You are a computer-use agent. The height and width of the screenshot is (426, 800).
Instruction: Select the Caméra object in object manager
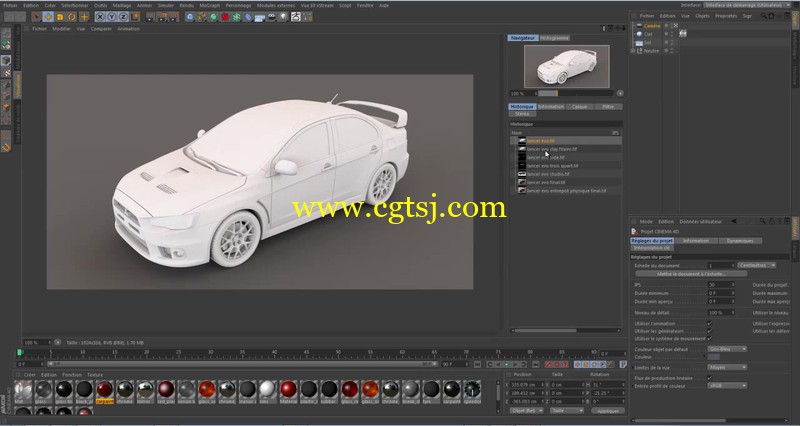(x=652, y=26)
